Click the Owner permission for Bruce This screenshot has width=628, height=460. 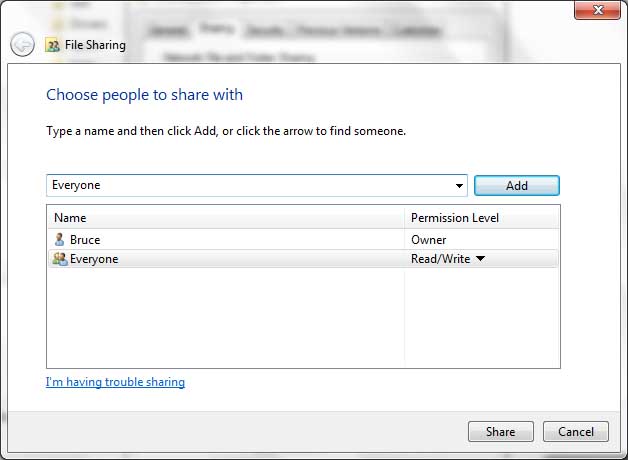429,240
